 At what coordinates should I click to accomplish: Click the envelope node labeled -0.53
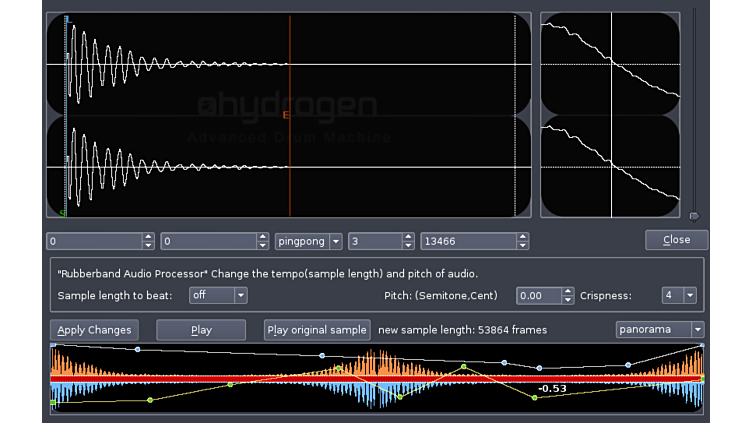point(534,398)
